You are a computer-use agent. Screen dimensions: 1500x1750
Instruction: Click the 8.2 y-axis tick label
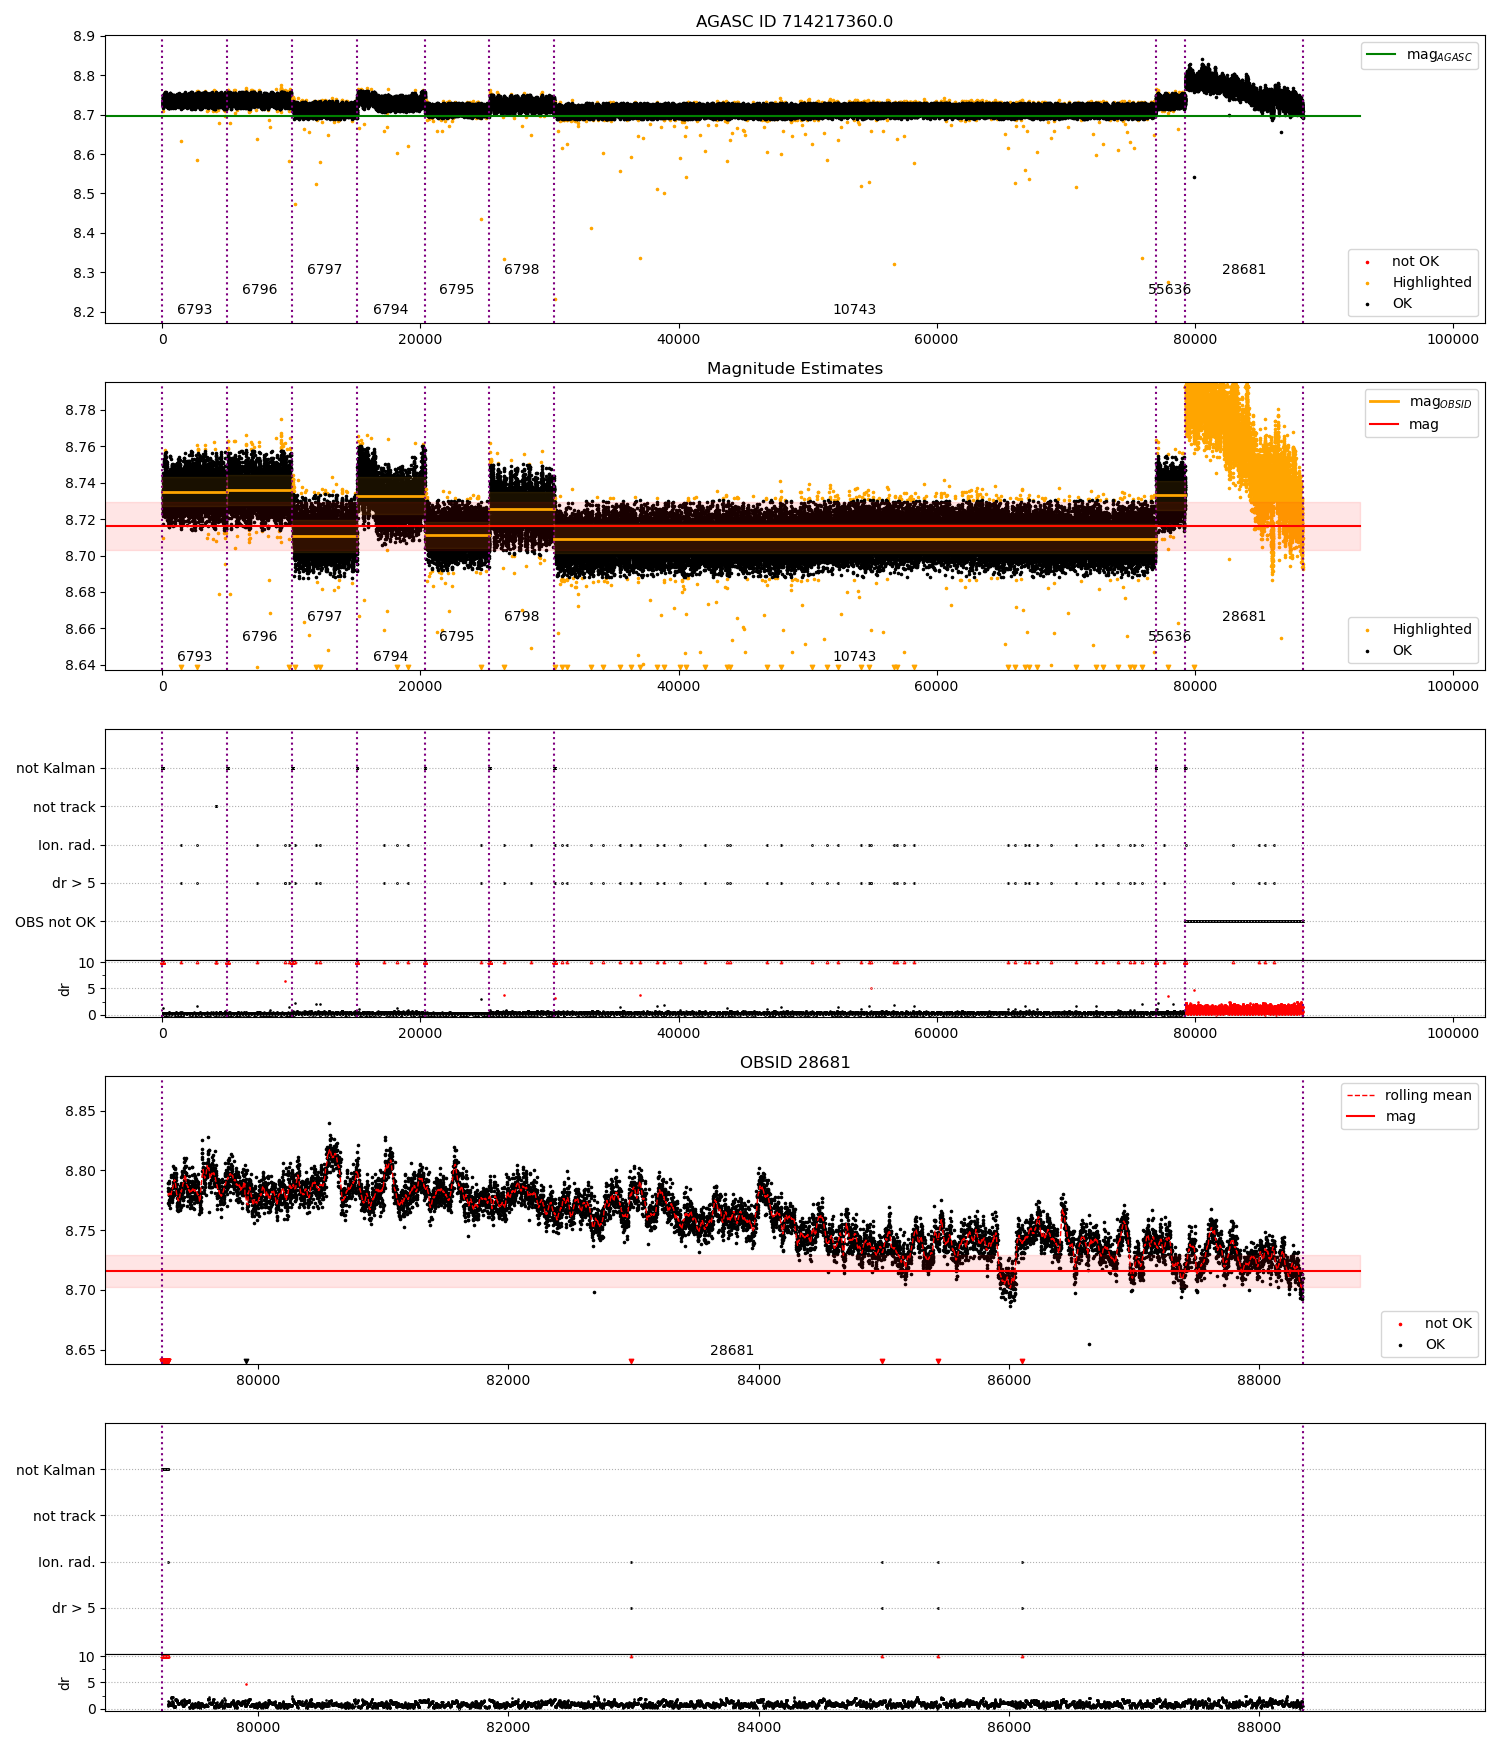[84, 312]
